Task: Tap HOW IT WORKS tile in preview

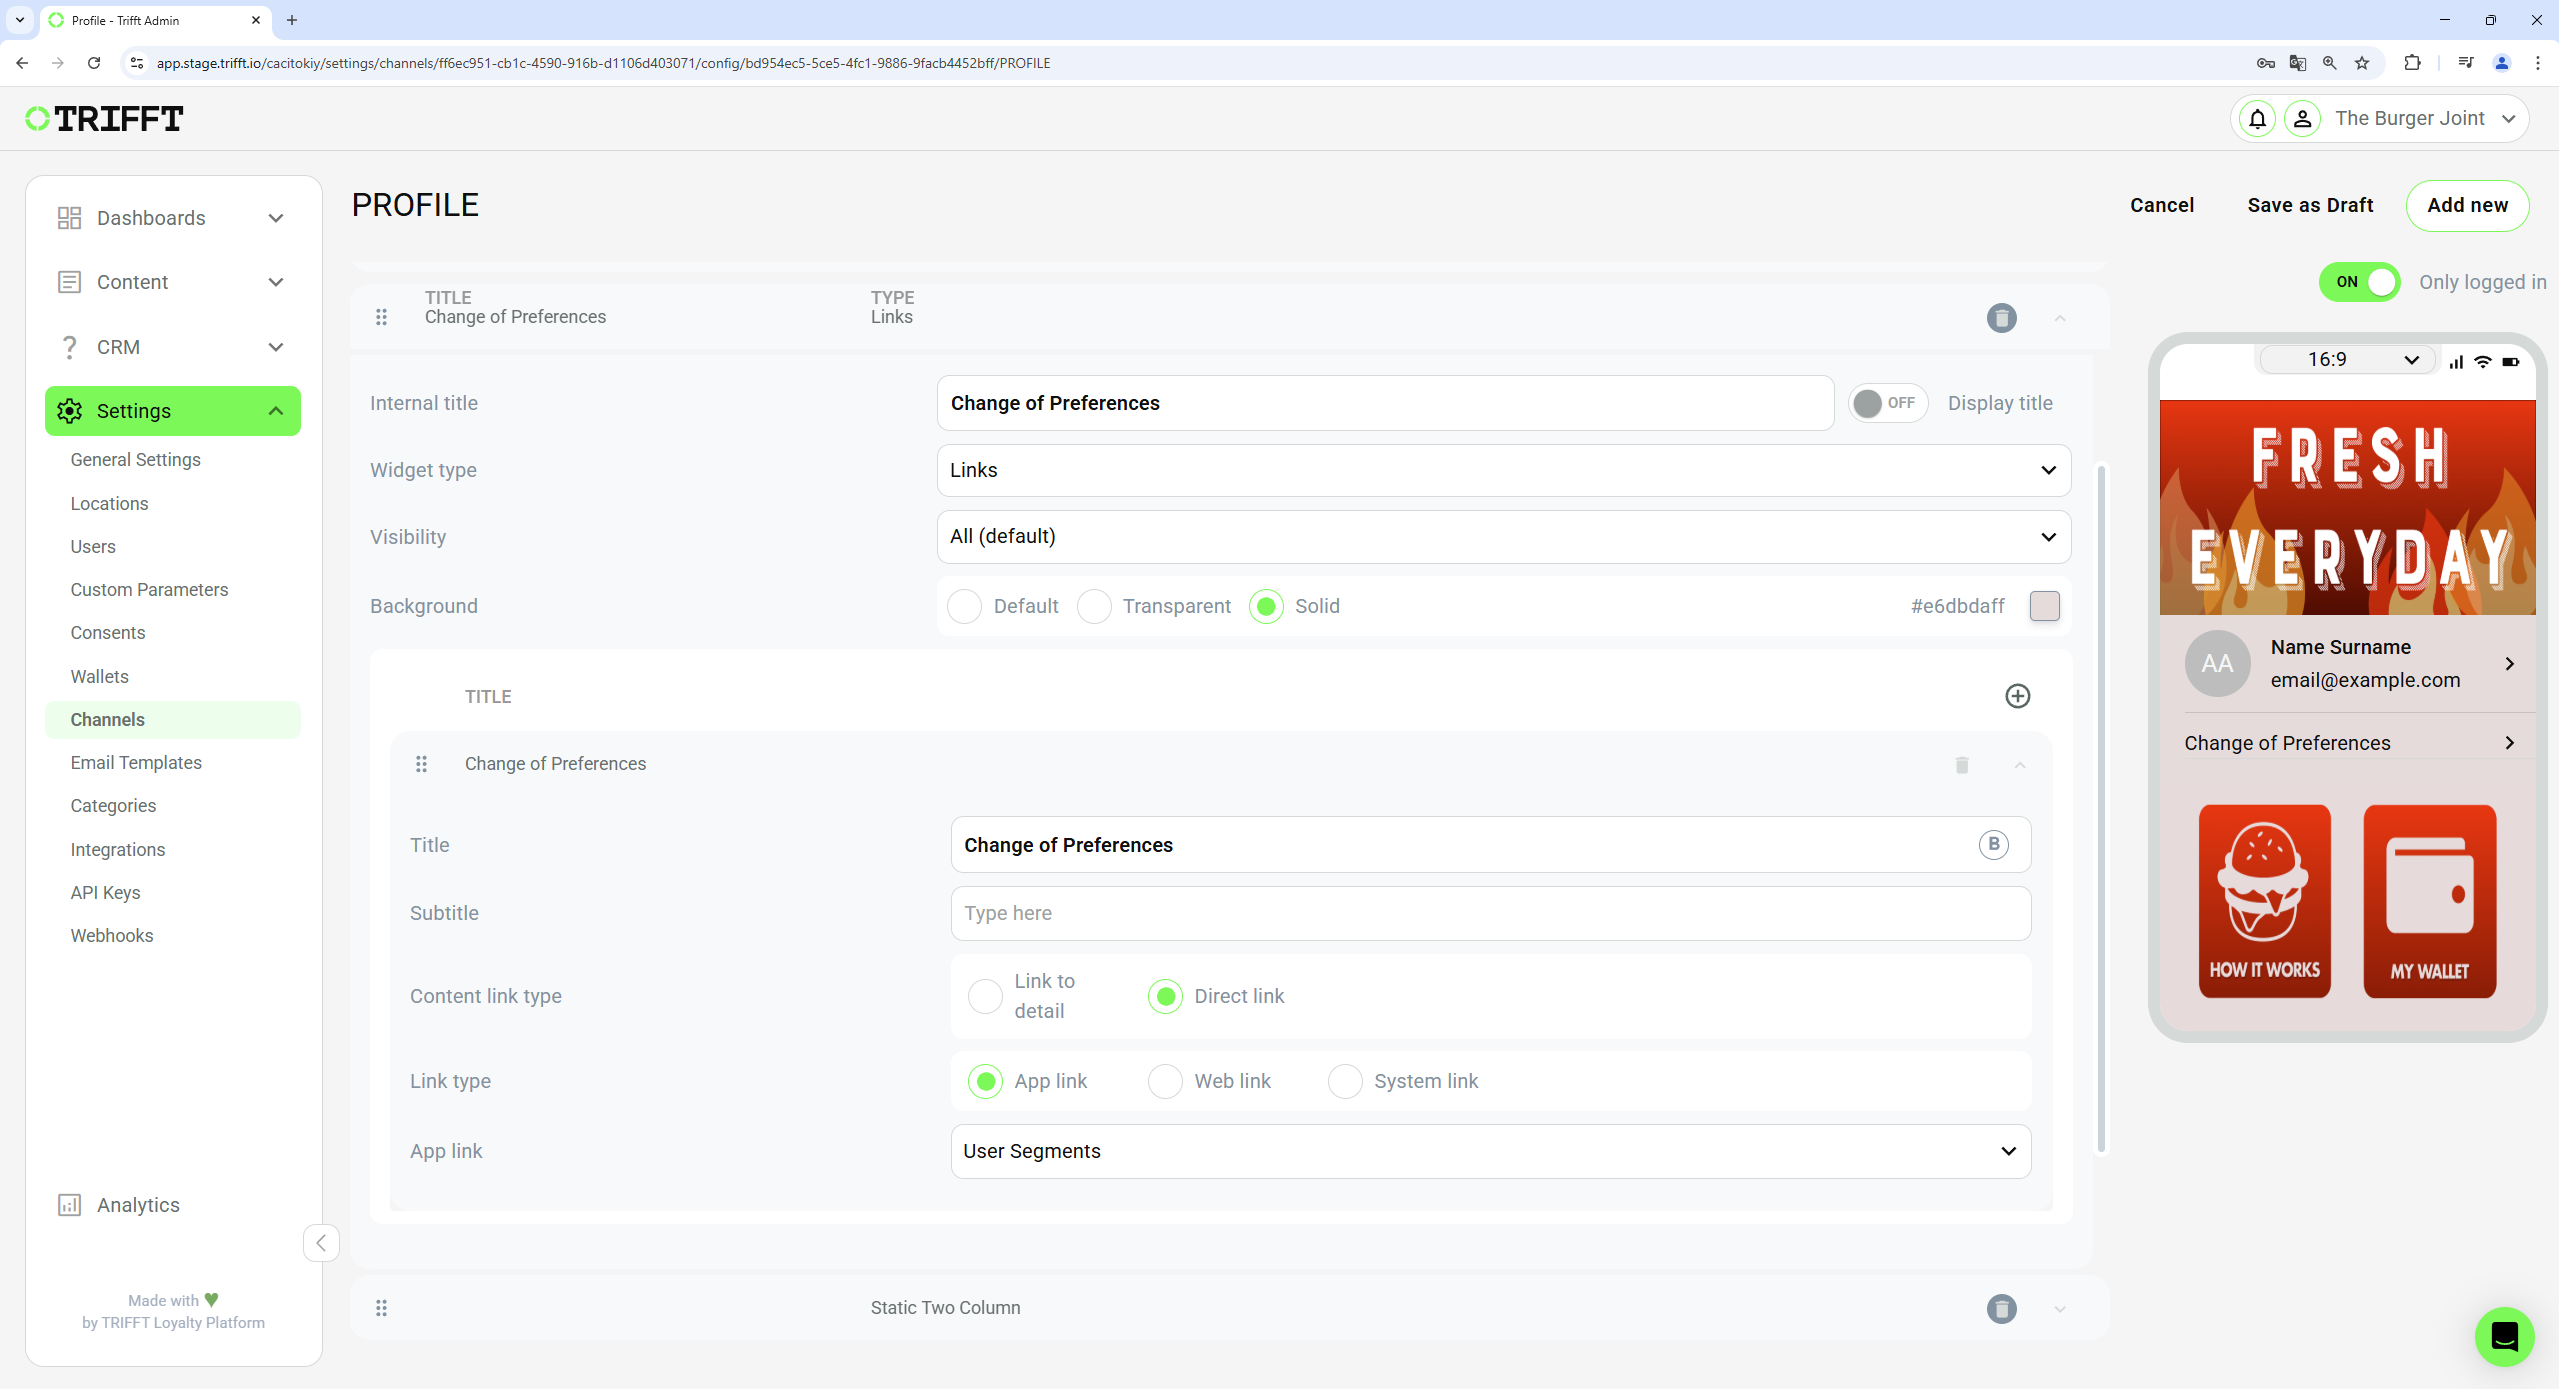Action: (2264, 901)
